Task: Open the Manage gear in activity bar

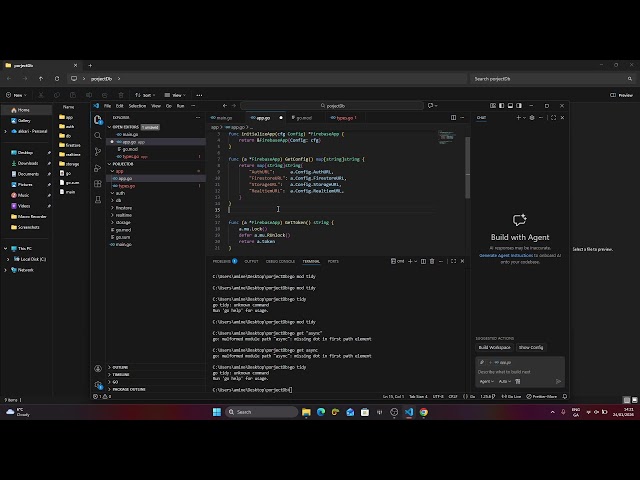Action: 98,384
